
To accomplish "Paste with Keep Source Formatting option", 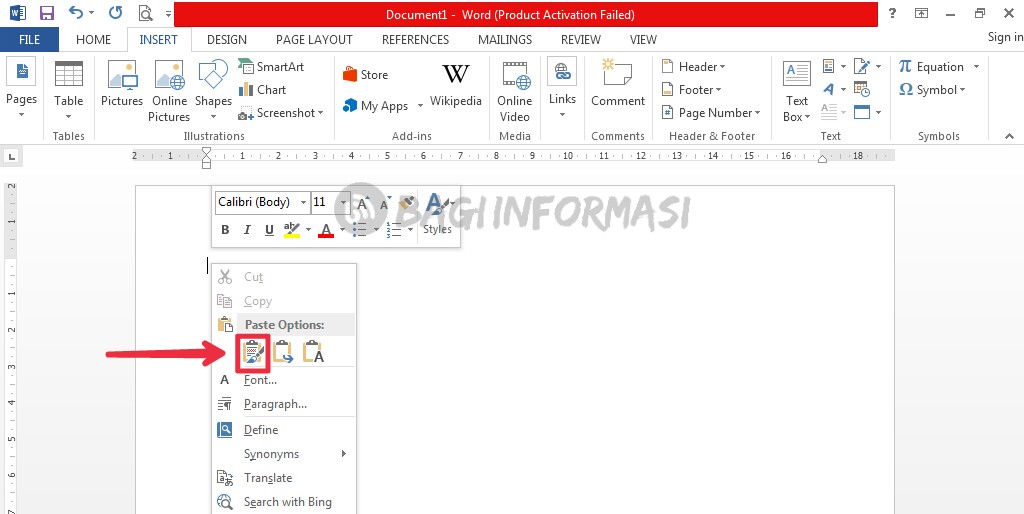I will pyautogui.click(x=253, y=352).
